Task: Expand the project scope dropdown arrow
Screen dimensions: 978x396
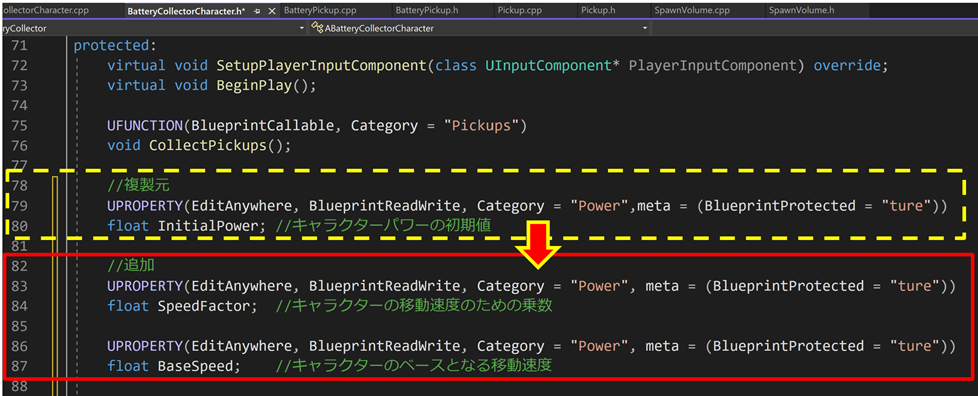Action: tap(302, 29)
